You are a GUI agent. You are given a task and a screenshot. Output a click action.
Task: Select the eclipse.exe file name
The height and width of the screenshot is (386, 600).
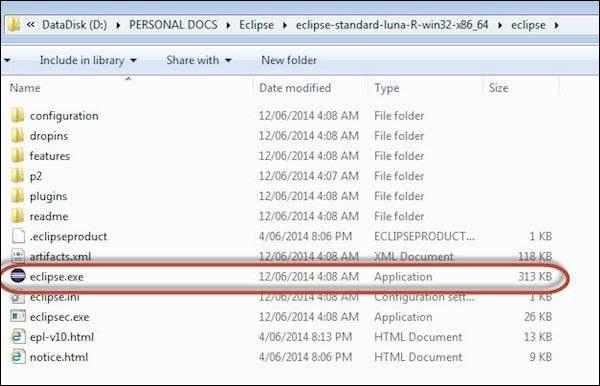[x=57, y=277]
